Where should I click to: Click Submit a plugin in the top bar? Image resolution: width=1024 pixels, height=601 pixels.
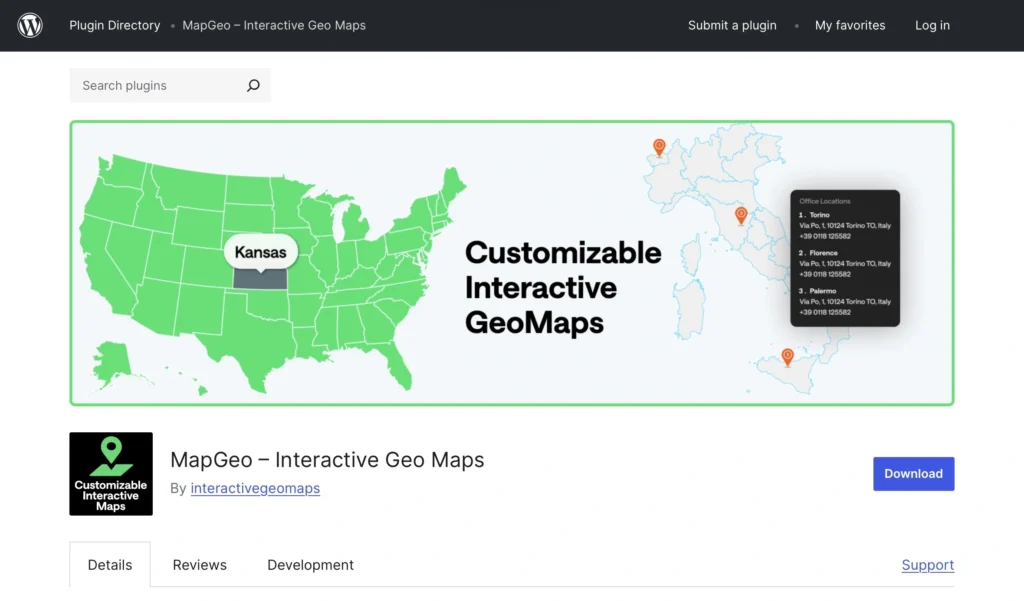(732, 25)
